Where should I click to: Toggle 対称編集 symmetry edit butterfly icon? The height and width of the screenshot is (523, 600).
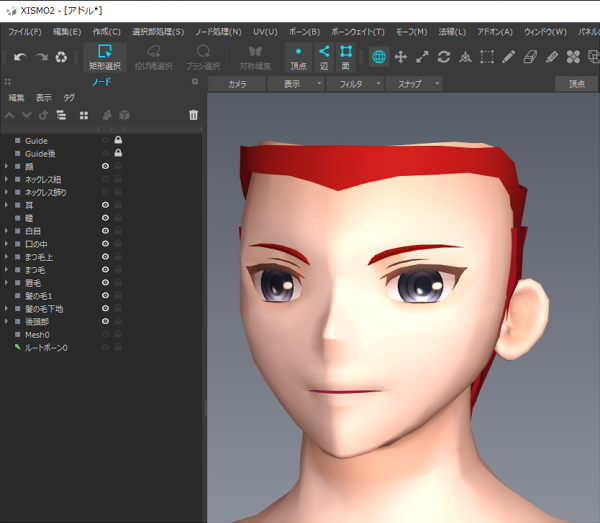[255, 57]
